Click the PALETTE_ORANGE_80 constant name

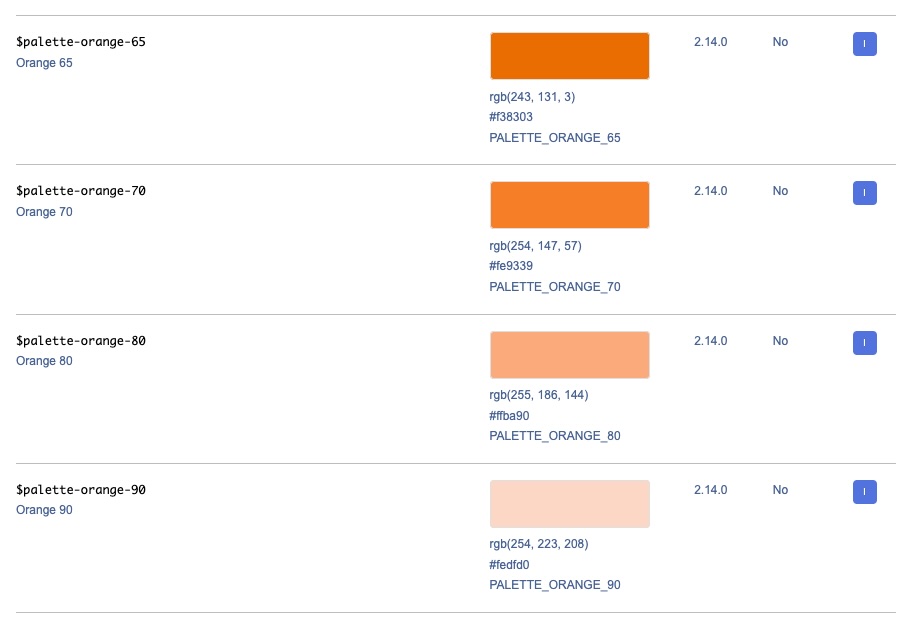(x=554, y=436)
